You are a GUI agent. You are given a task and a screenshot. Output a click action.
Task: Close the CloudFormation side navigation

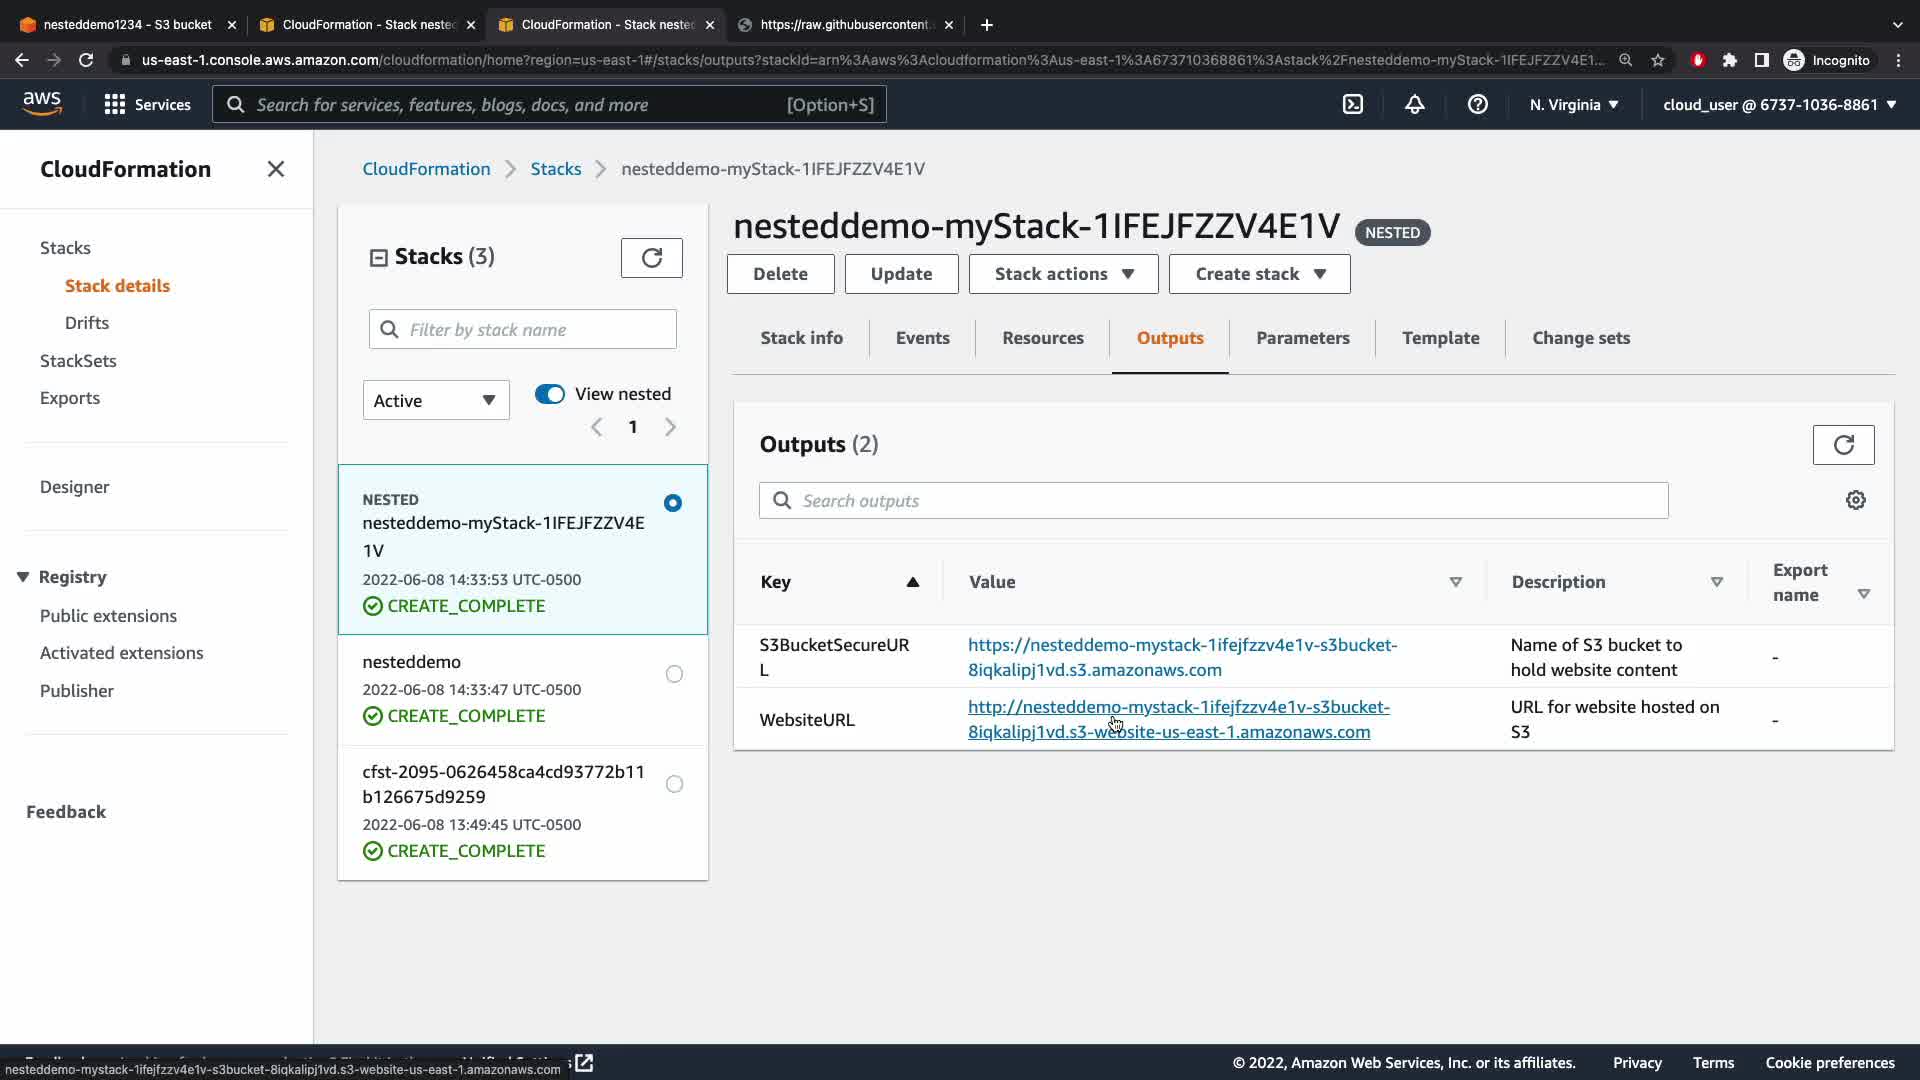pyautogui.click(x=276, y=169)
